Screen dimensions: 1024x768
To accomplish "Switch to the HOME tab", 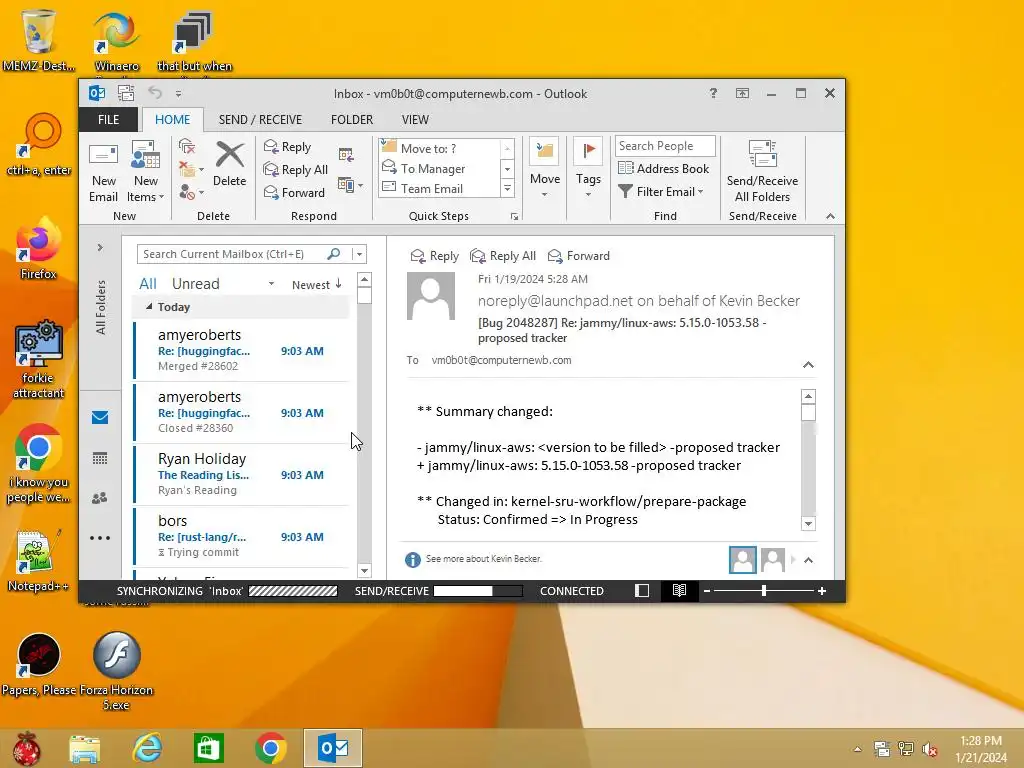I will [172, 120].
